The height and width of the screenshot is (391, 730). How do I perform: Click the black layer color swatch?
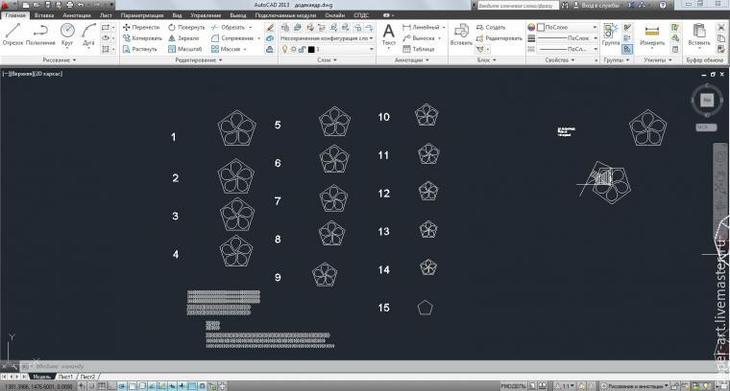(x=311, y=49)
